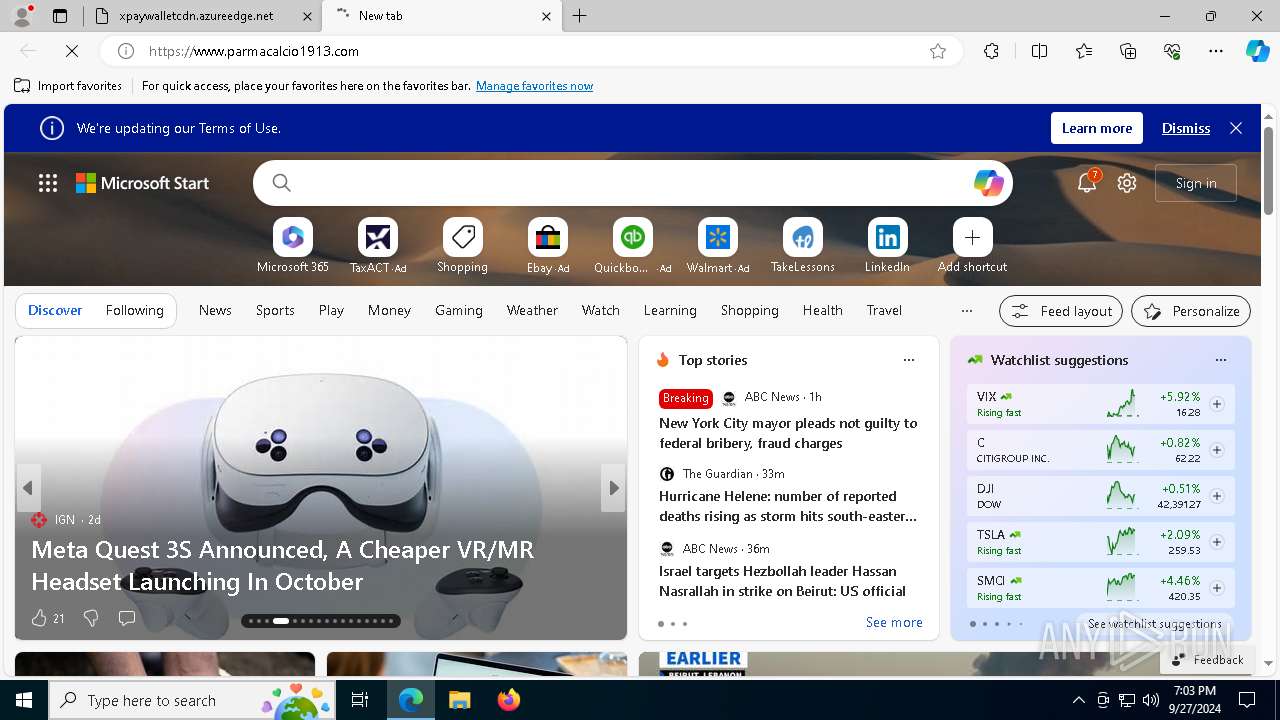
Task: Open Edge profile avatar
Action: pos(22,16)
